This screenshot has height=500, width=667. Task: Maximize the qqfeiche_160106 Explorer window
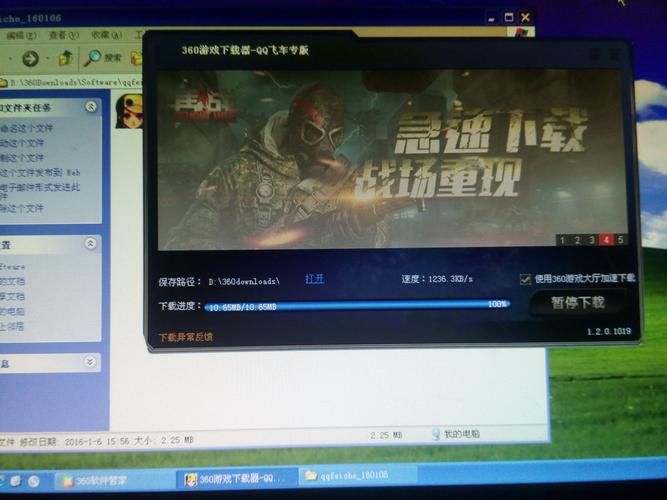pyautogui.click(x=508, y=17)
